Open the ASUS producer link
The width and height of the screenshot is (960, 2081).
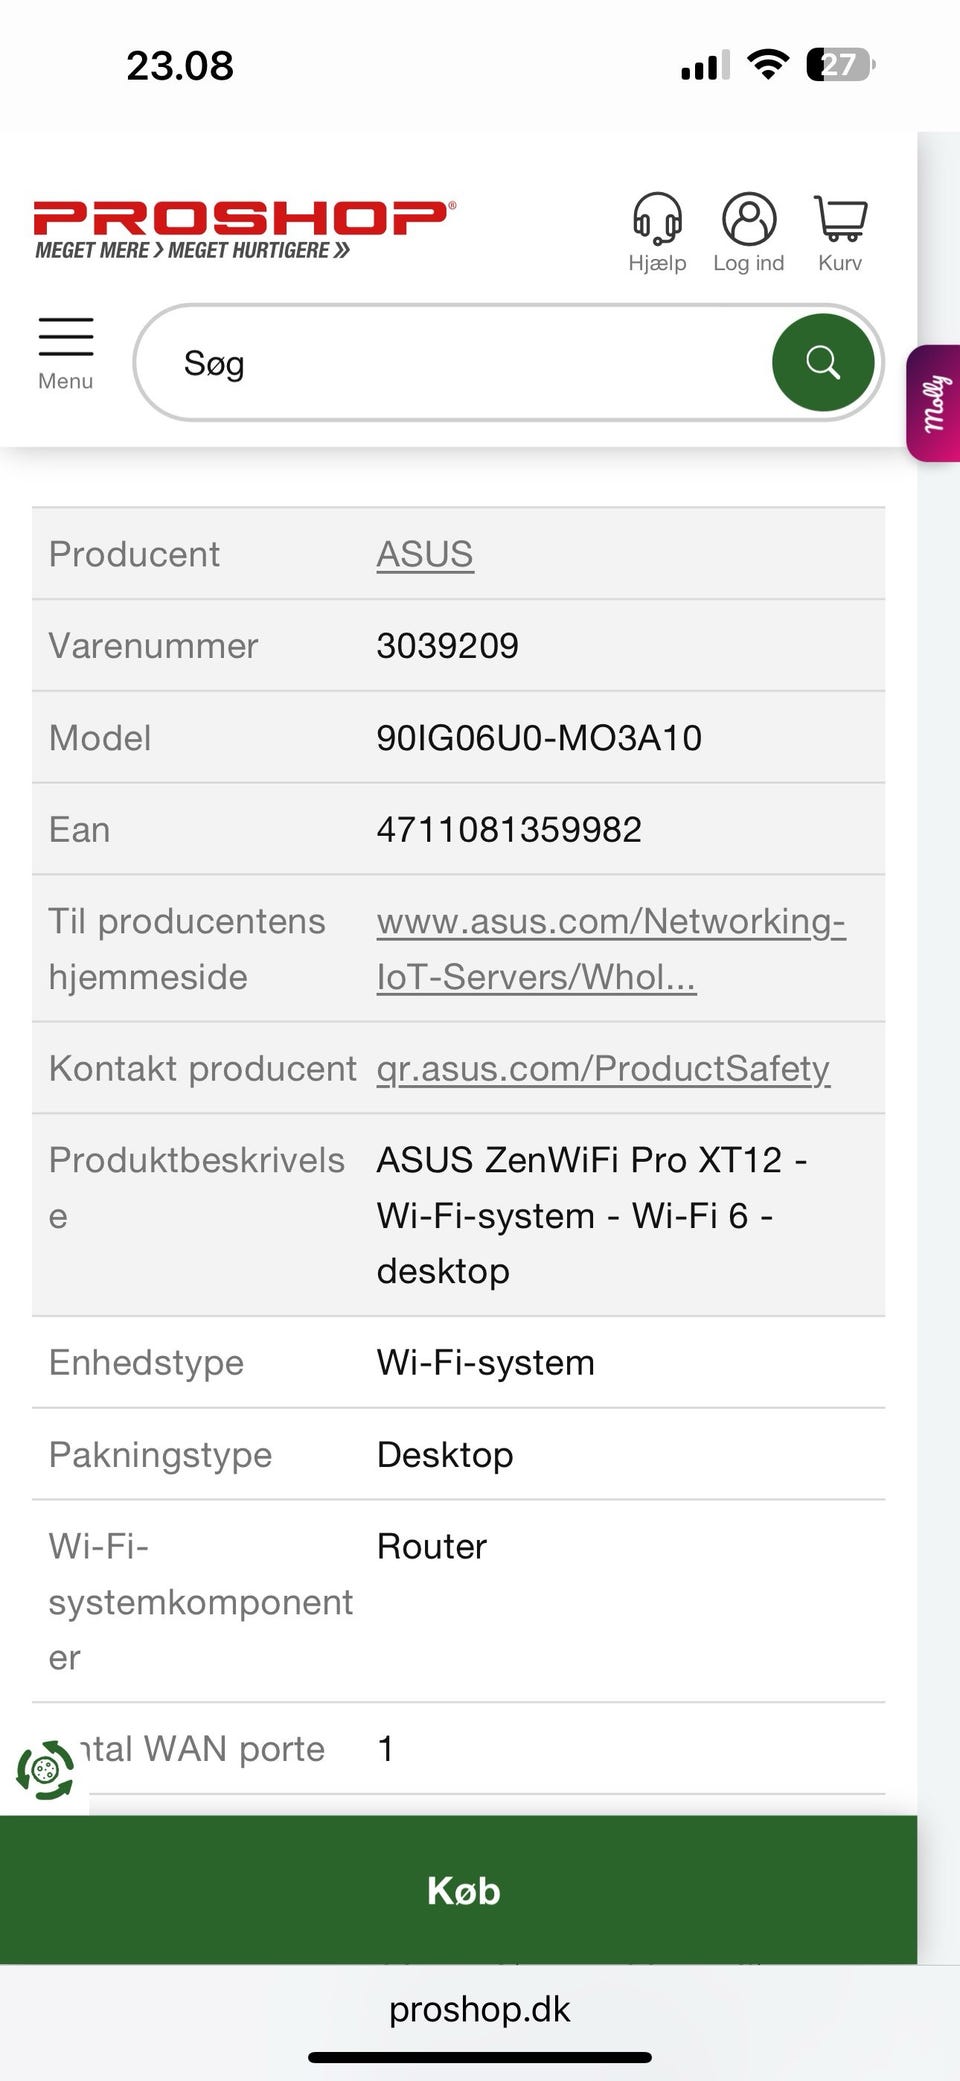425,554
